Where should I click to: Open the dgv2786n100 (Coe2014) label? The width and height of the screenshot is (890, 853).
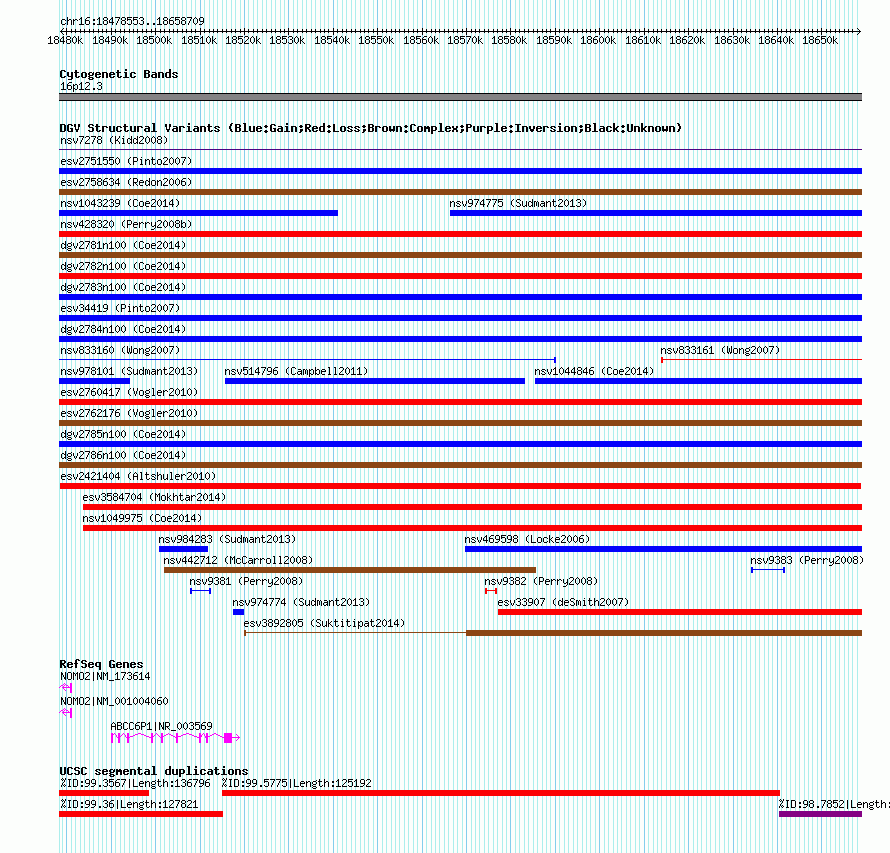123,455
